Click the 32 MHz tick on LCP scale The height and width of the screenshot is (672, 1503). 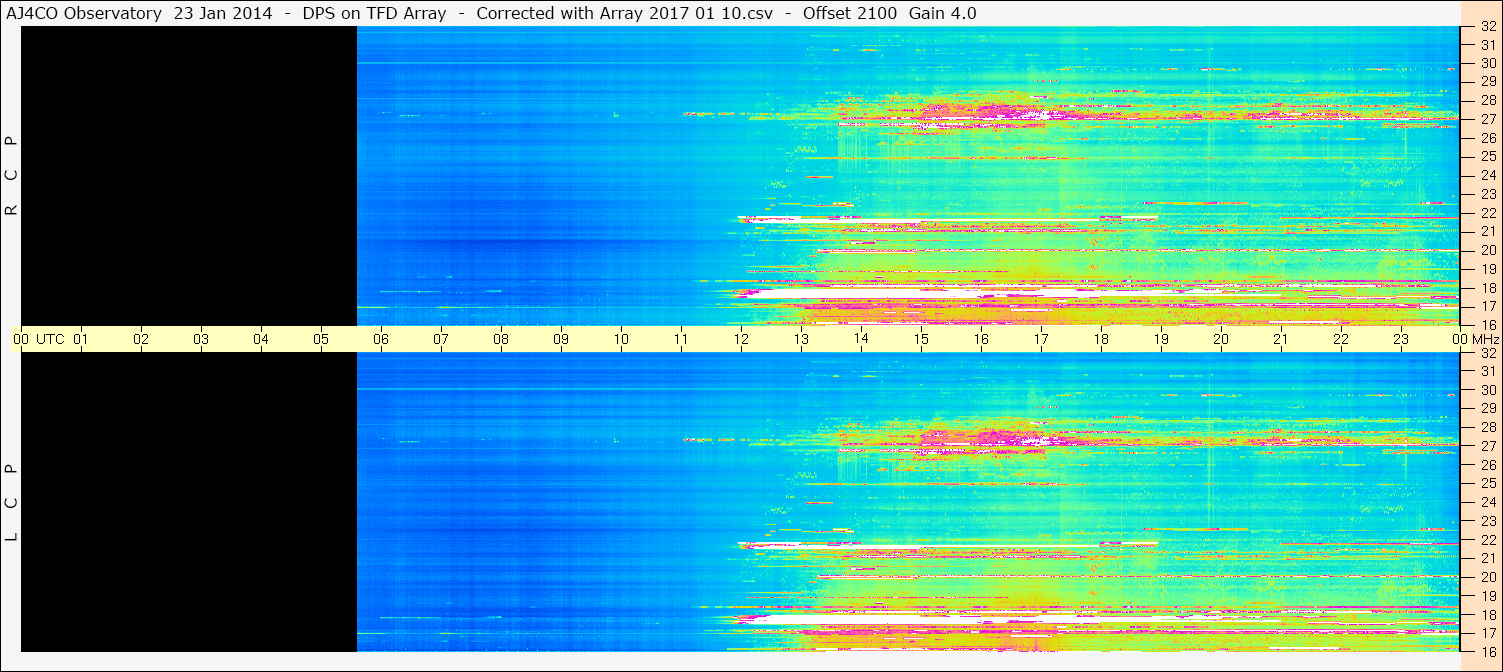(1487, 353)
